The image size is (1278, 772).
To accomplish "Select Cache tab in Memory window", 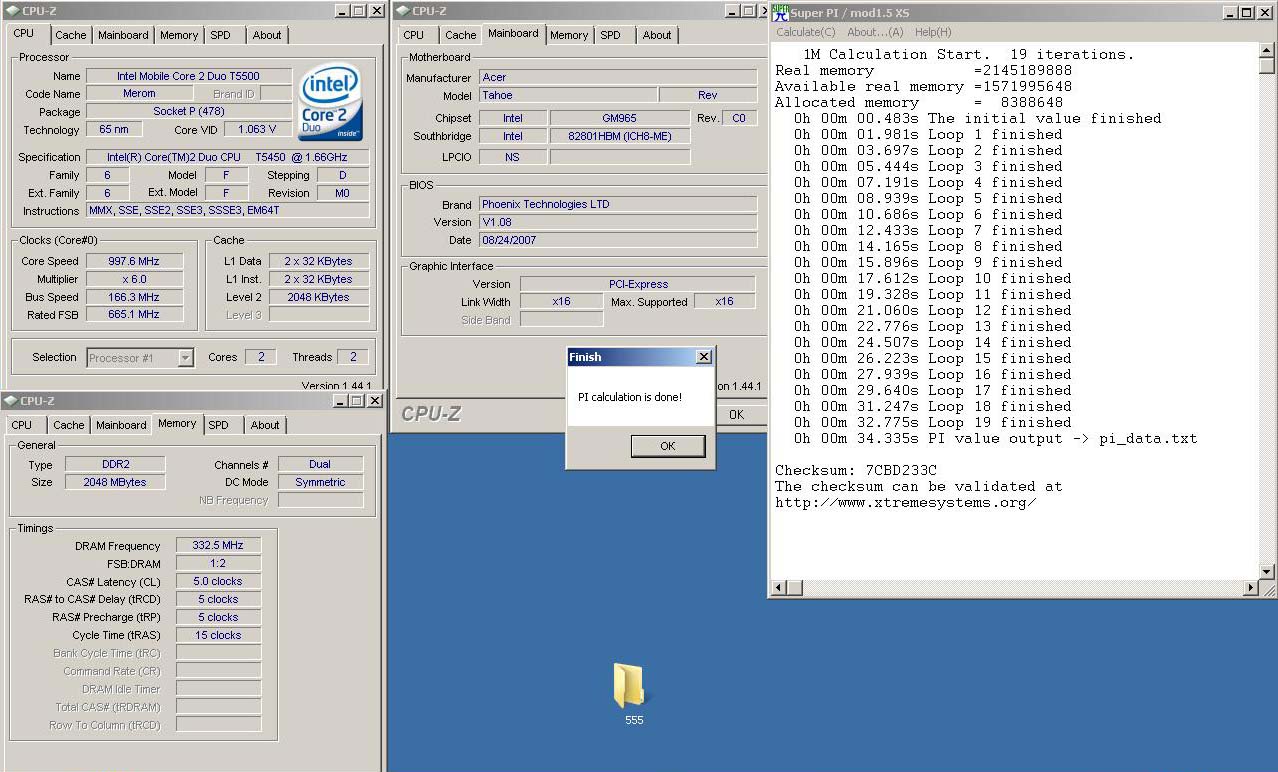I will click(69, 425).
